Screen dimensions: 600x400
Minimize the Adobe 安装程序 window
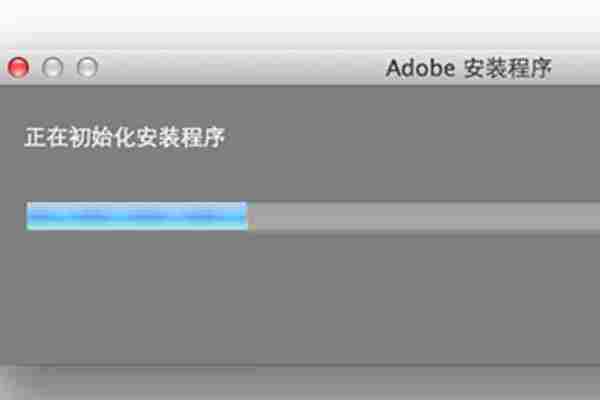pos(52,67)
